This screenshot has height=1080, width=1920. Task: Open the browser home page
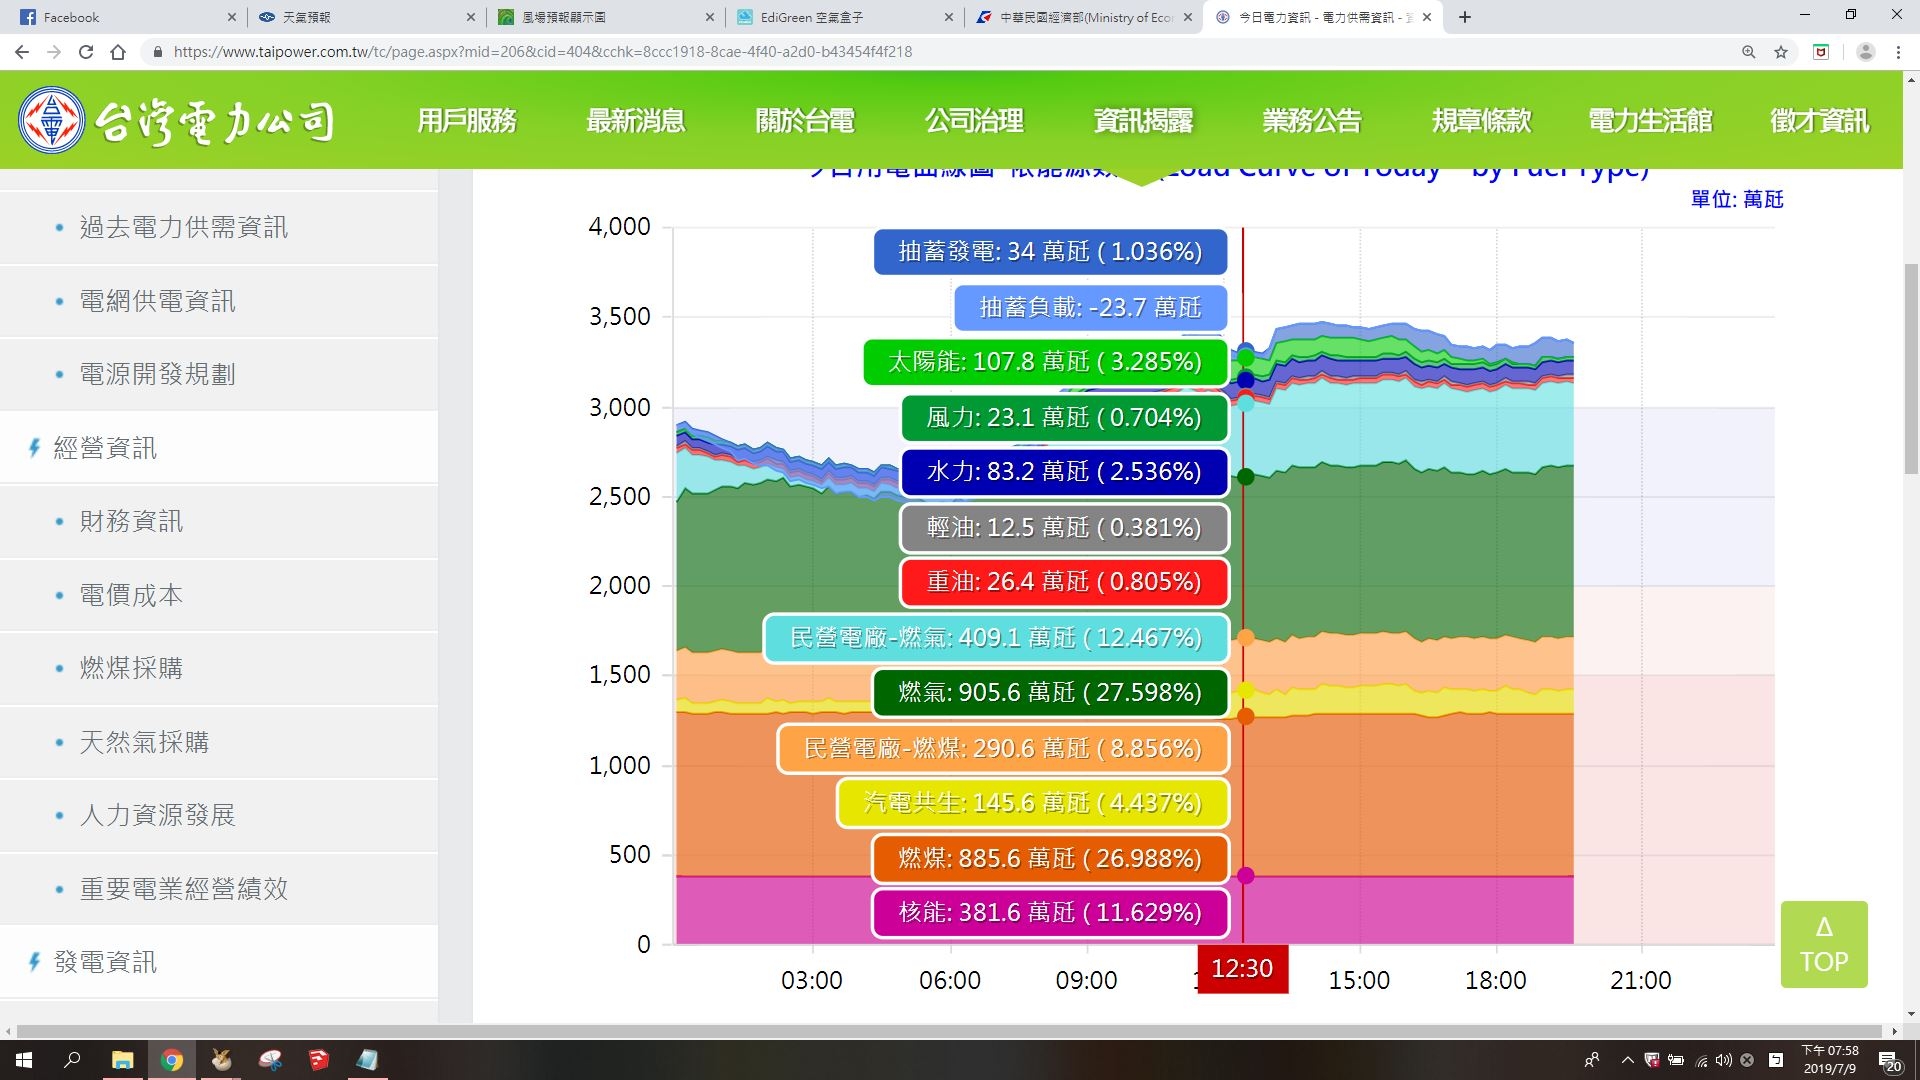click(118, 52)
